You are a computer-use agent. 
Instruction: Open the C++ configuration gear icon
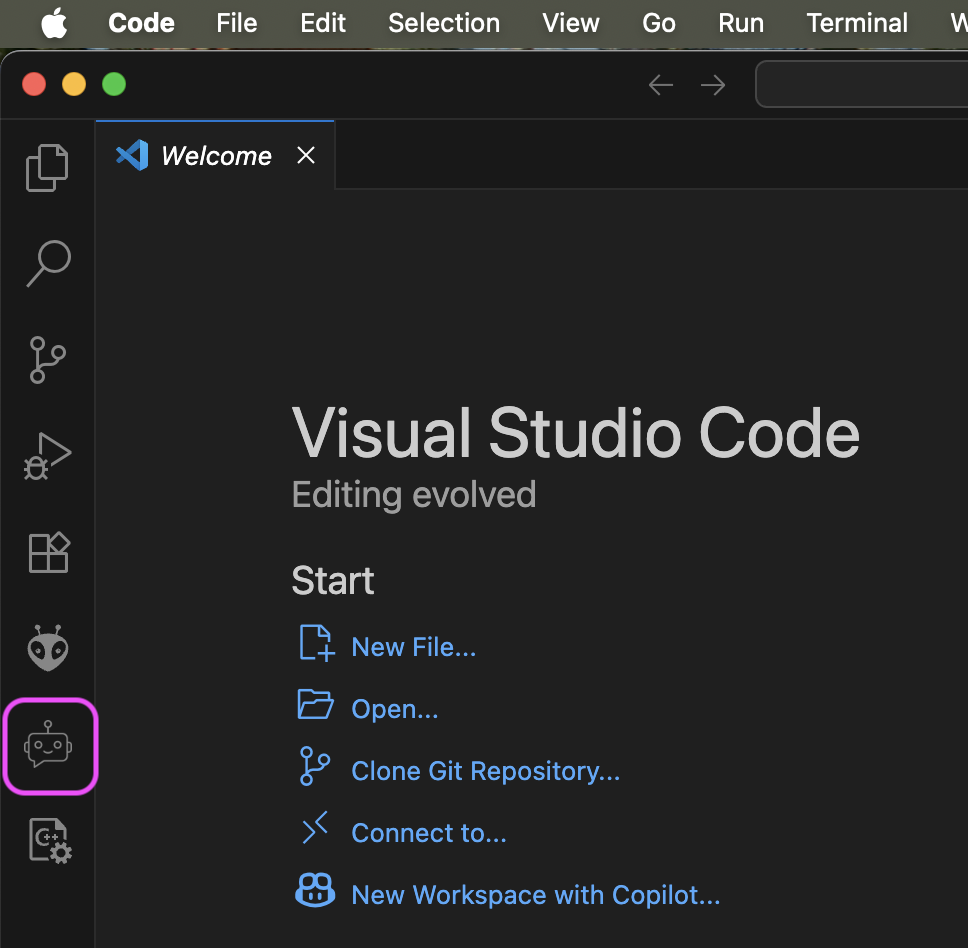(x=50, y=841)
